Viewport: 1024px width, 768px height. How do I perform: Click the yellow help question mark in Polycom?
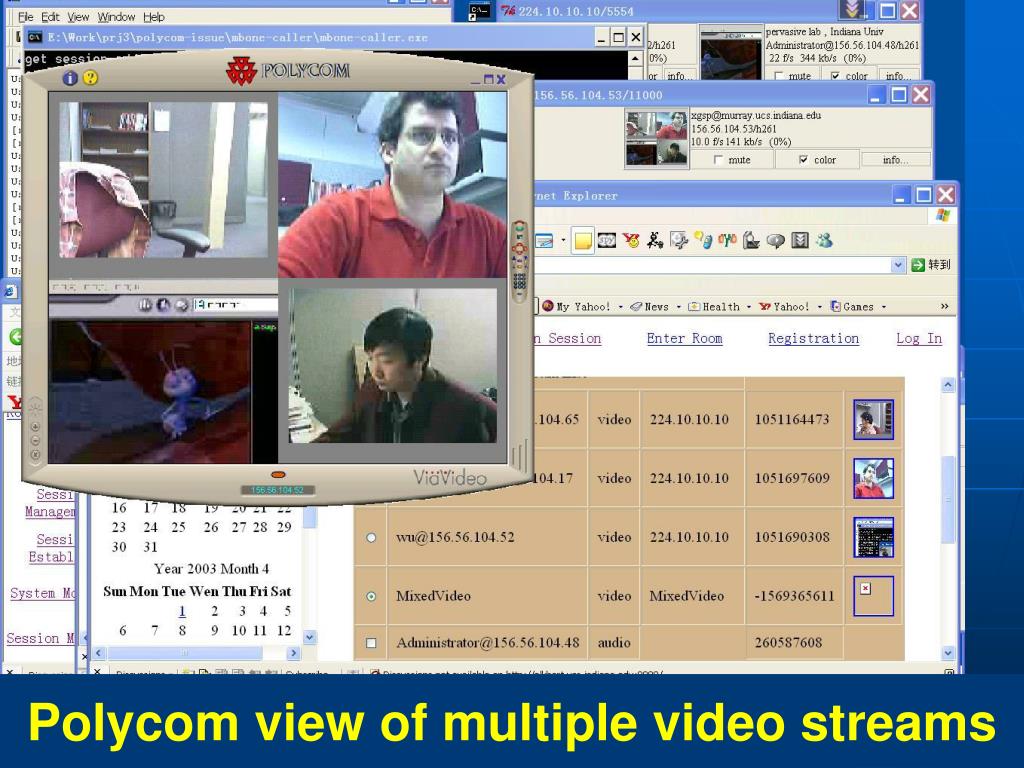(x=91, y=78)
